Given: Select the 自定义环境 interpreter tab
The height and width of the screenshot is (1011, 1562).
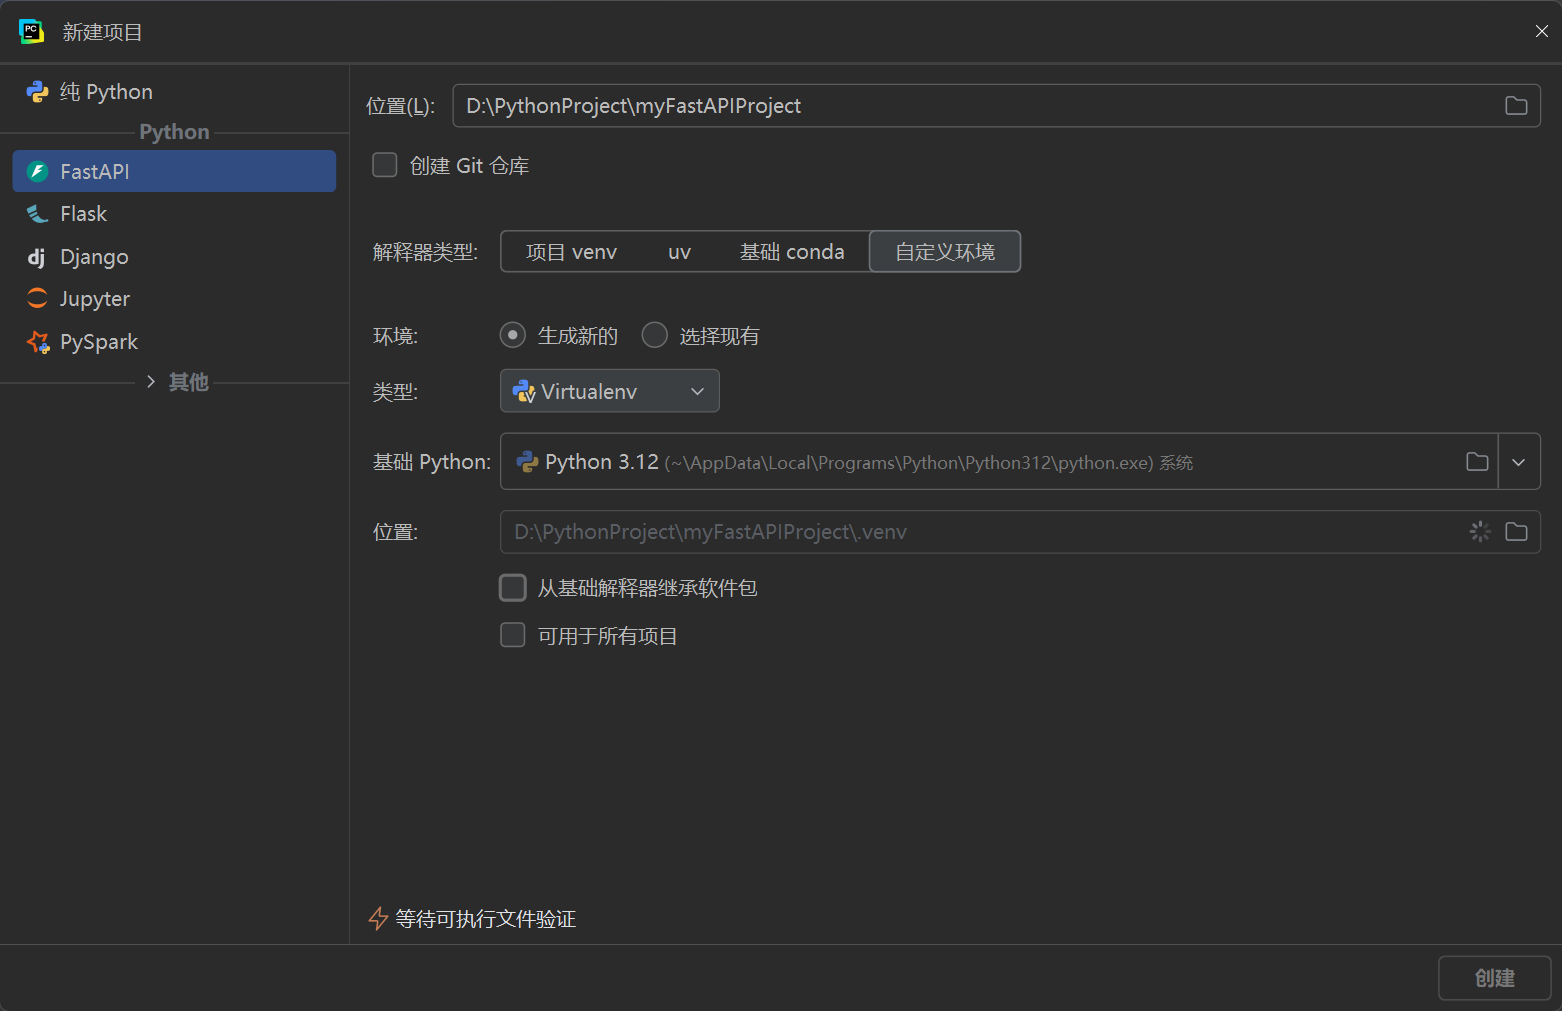Looking at the screenshot, I should pos(945,252).
